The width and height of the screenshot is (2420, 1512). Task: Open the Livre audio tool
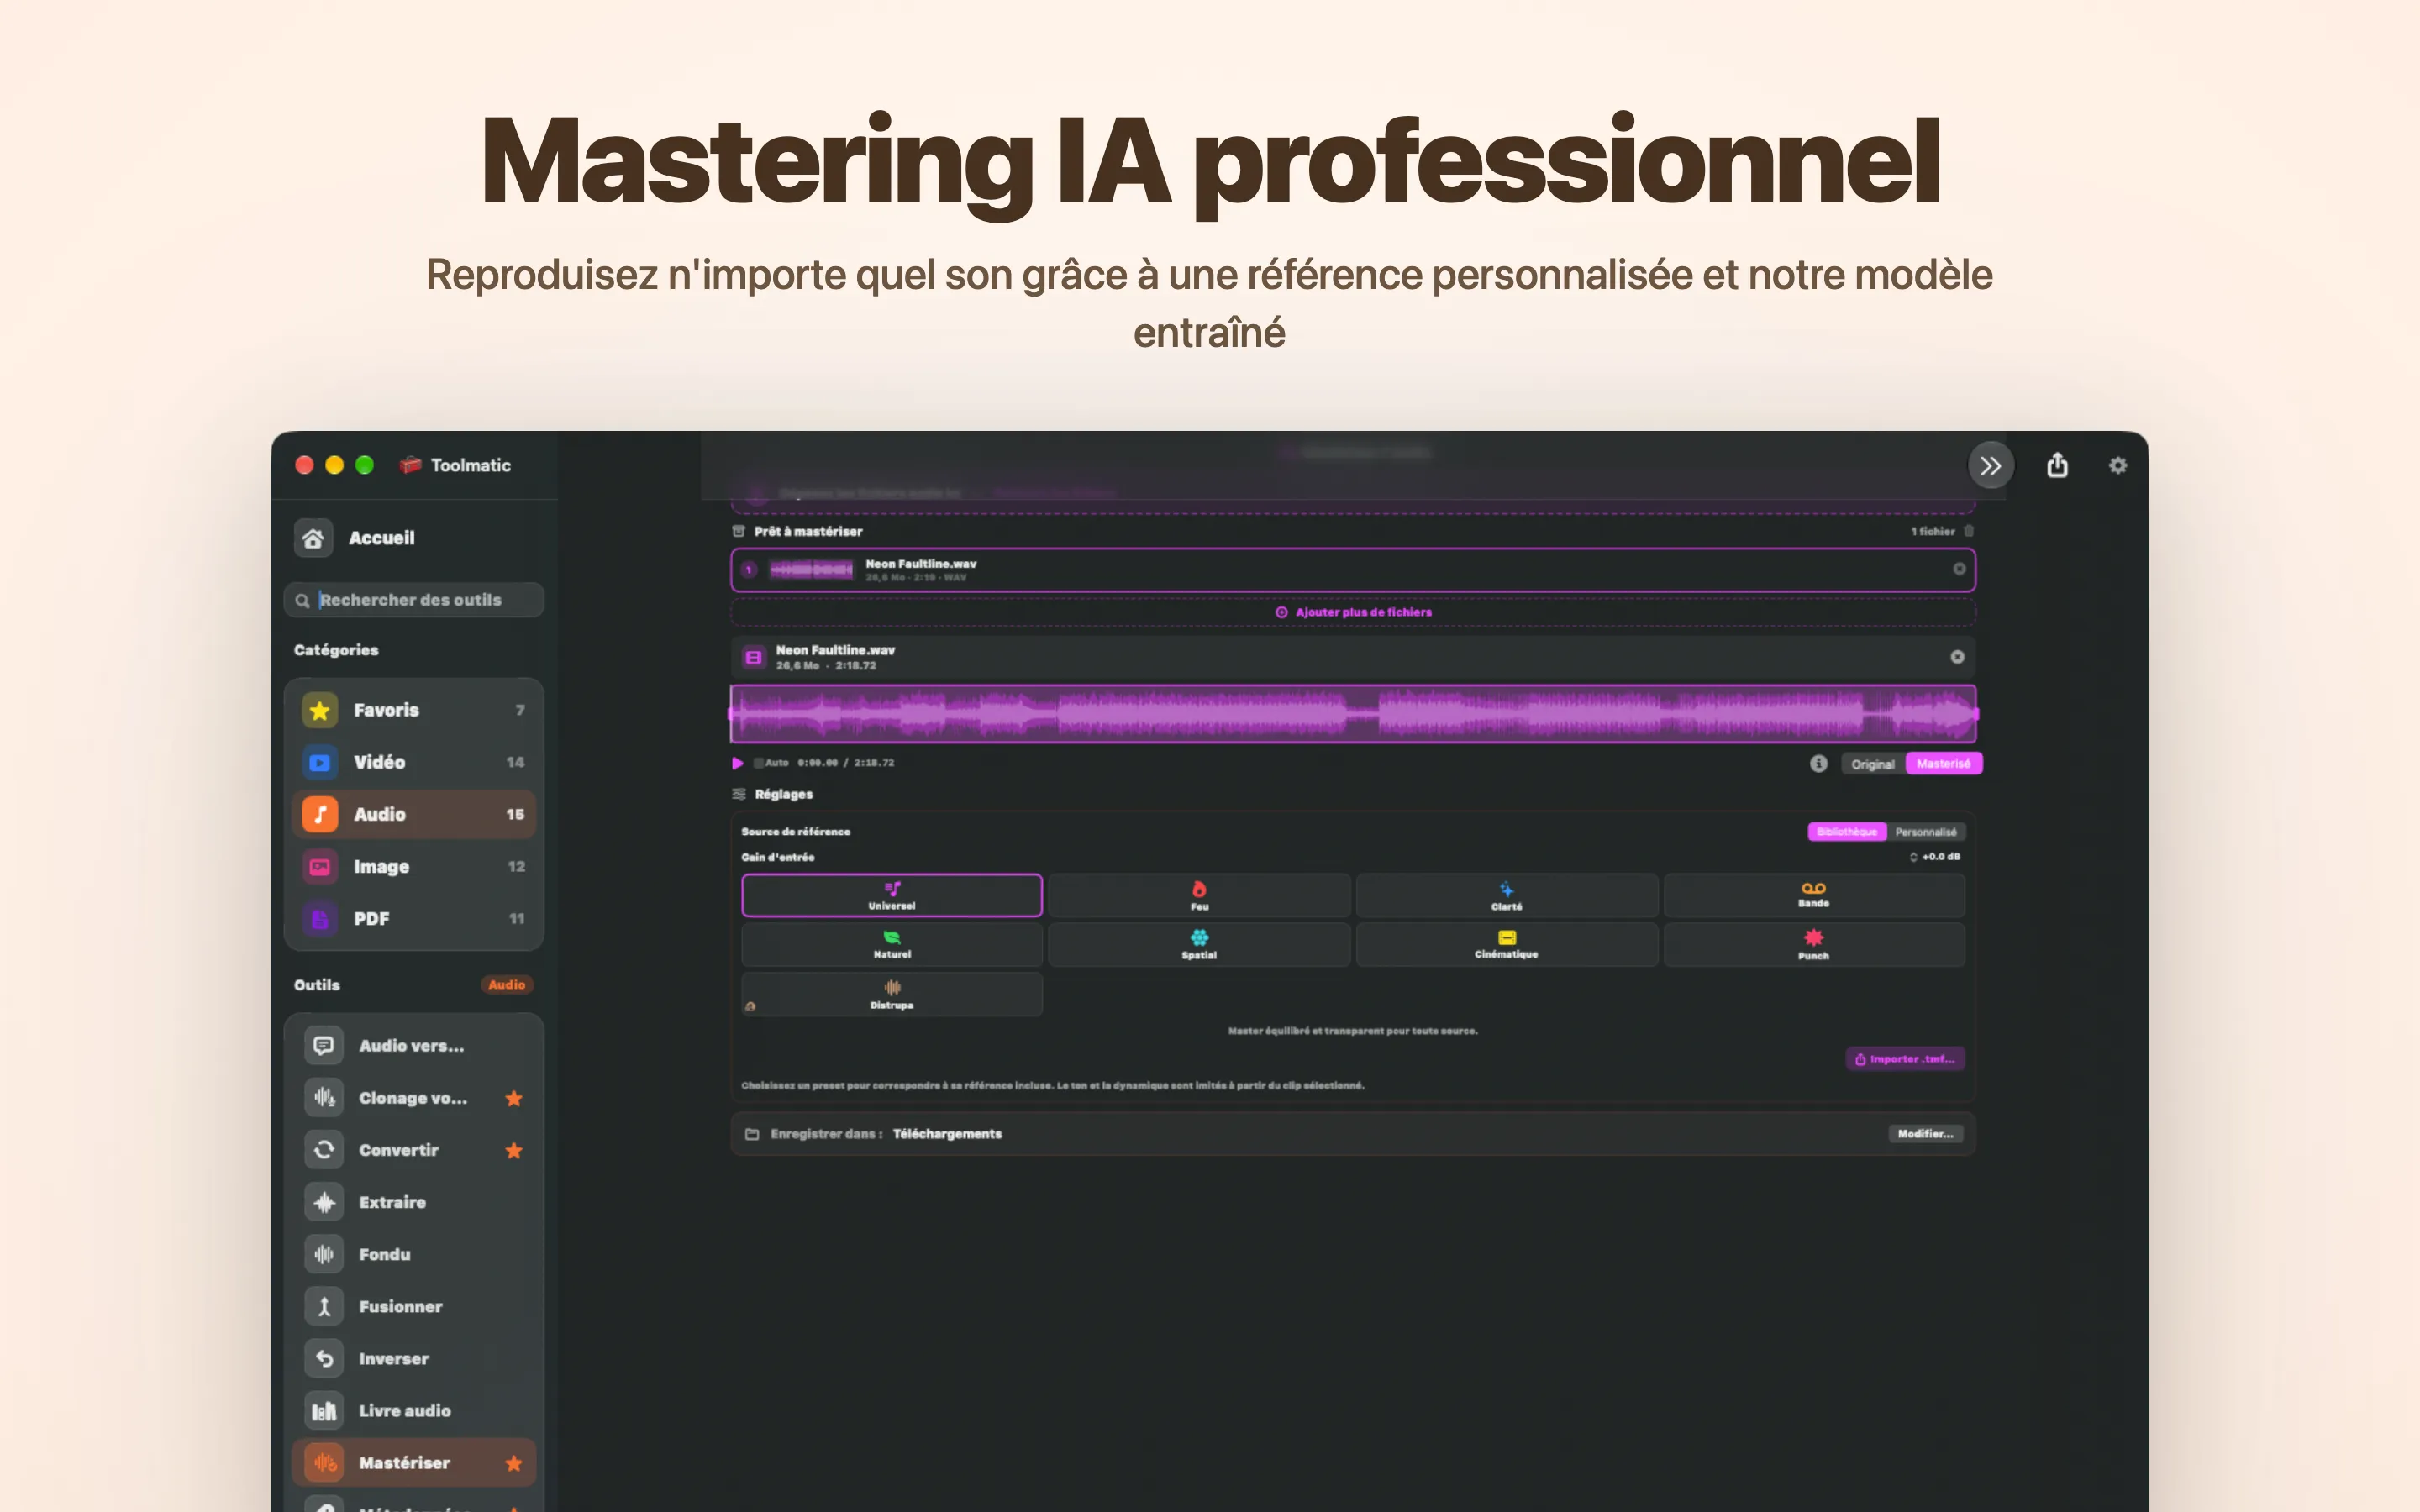coord(413,1410)
